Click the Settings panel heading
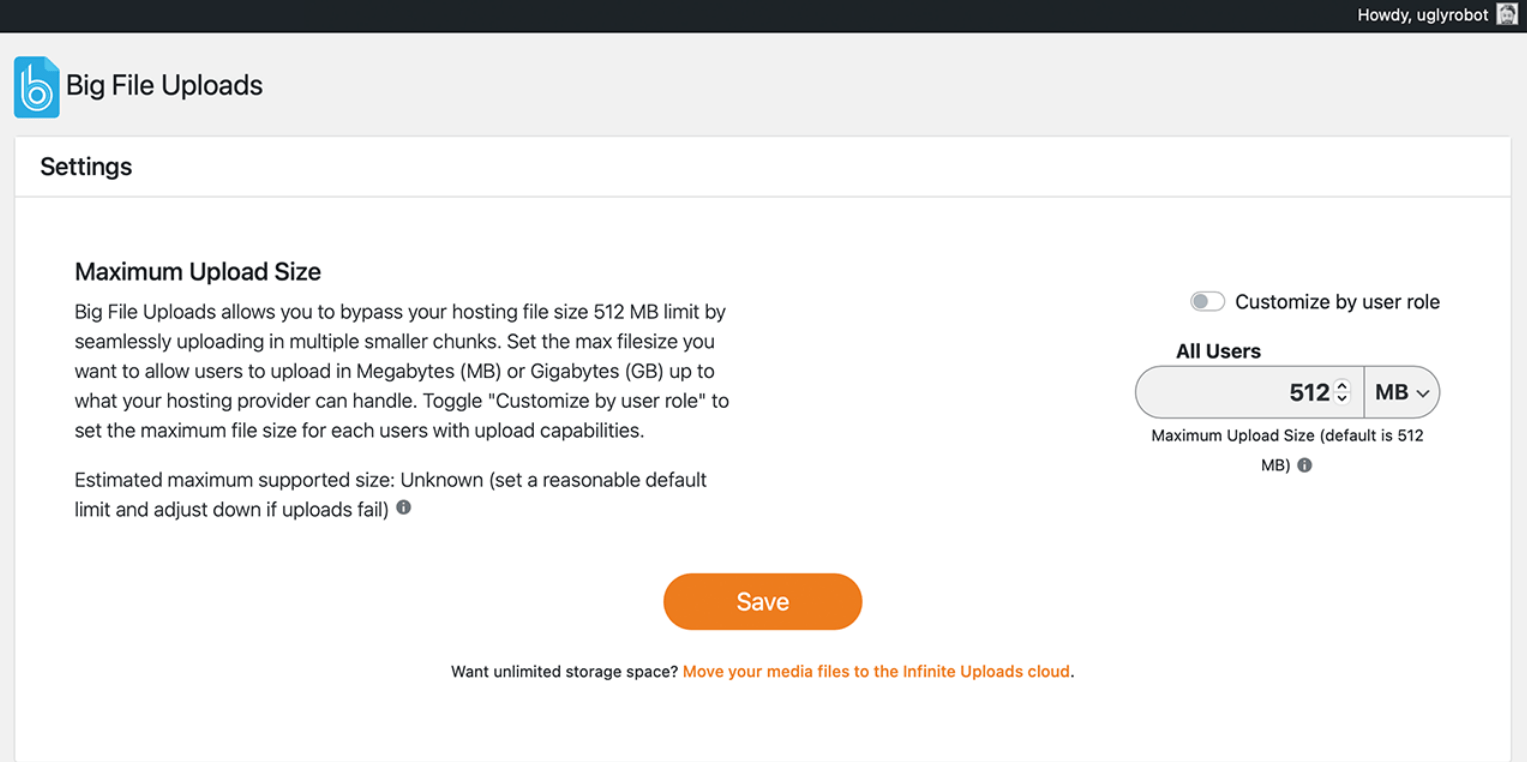 [86, 167]
